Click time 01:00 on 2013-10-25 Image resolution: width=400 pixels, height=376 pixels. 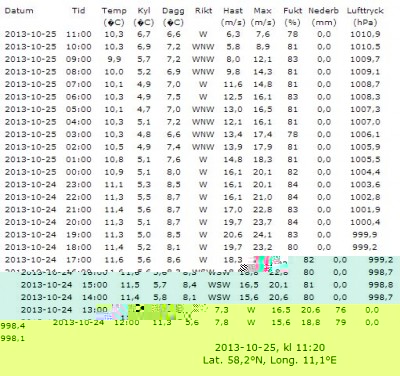pos(79,160)
